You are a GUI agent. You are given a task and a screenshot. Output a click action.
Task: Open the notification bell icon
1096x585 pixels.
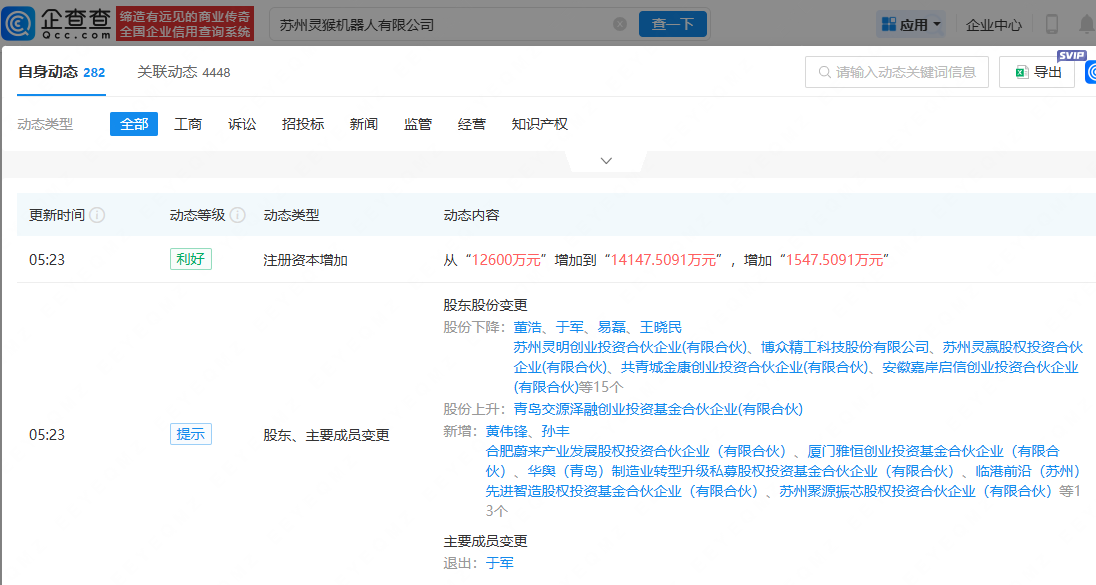pyautogui.click(x=1086, y=24)
